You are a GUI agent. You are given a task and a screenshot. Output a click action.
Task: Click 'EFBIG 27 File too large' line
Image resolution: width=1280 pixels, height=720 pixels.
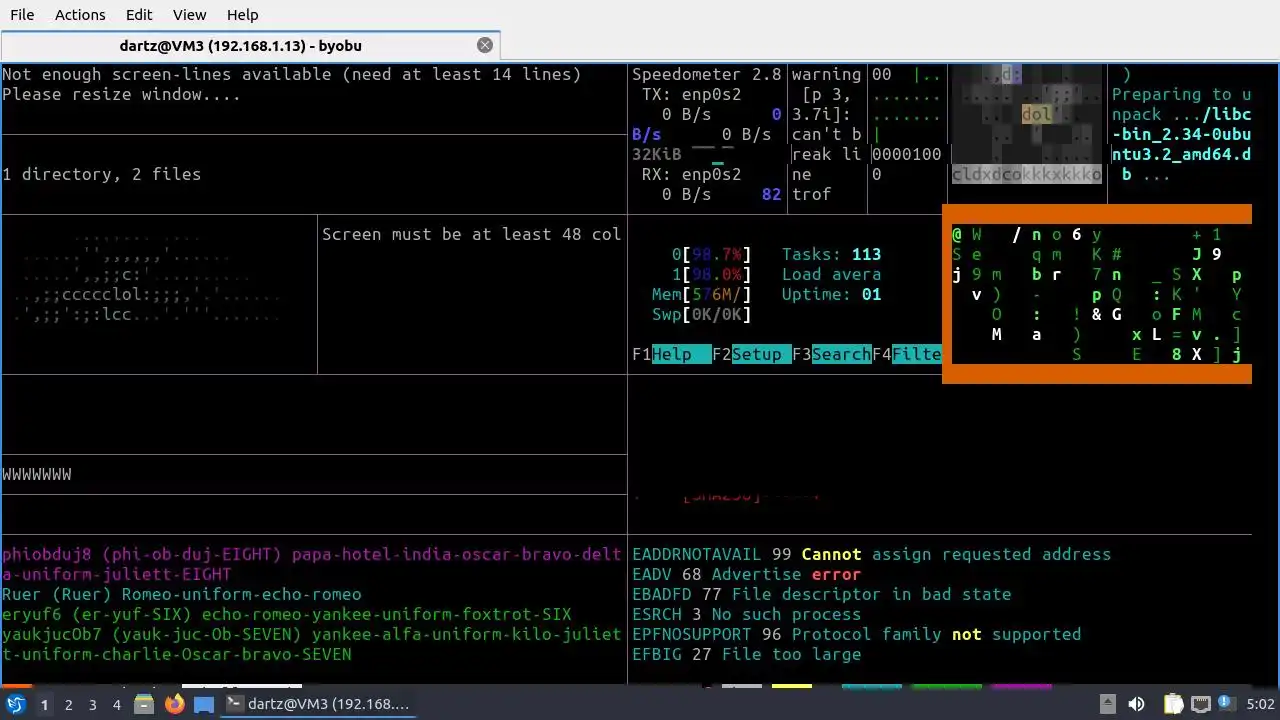point(746,654)
